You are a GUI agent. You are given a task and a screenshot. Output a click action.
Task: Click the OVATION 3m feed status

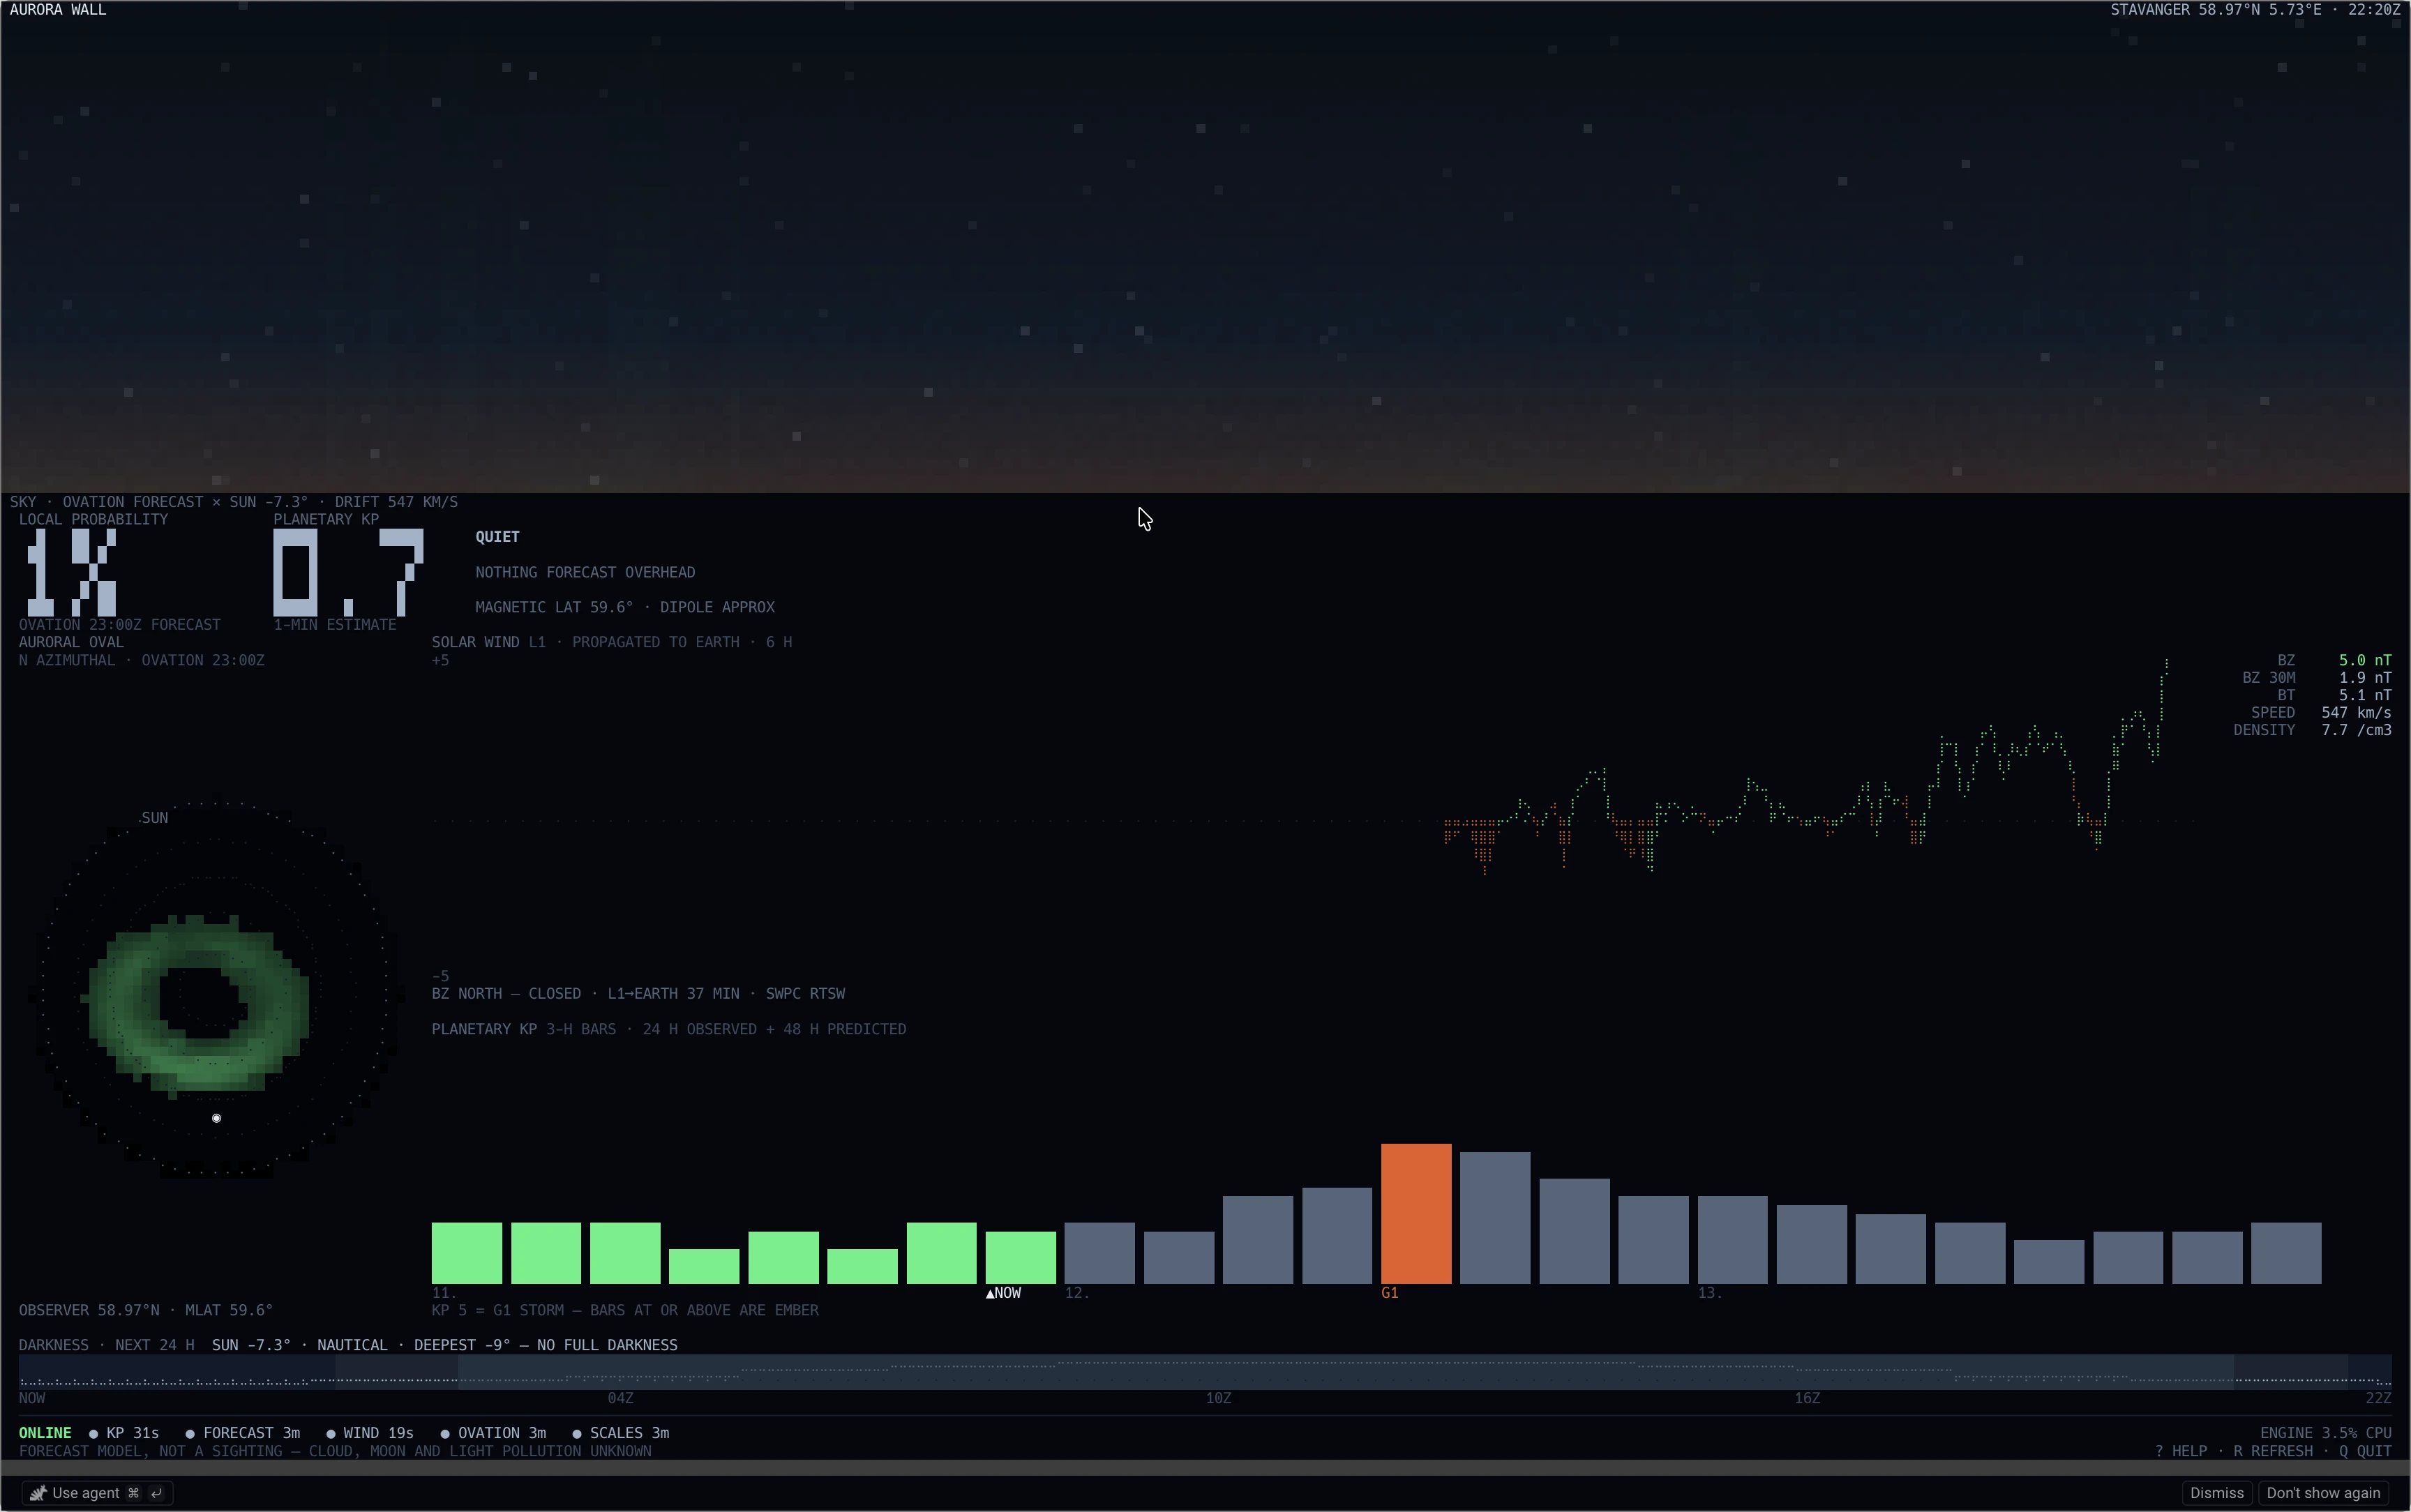[x=493, y=1433]
